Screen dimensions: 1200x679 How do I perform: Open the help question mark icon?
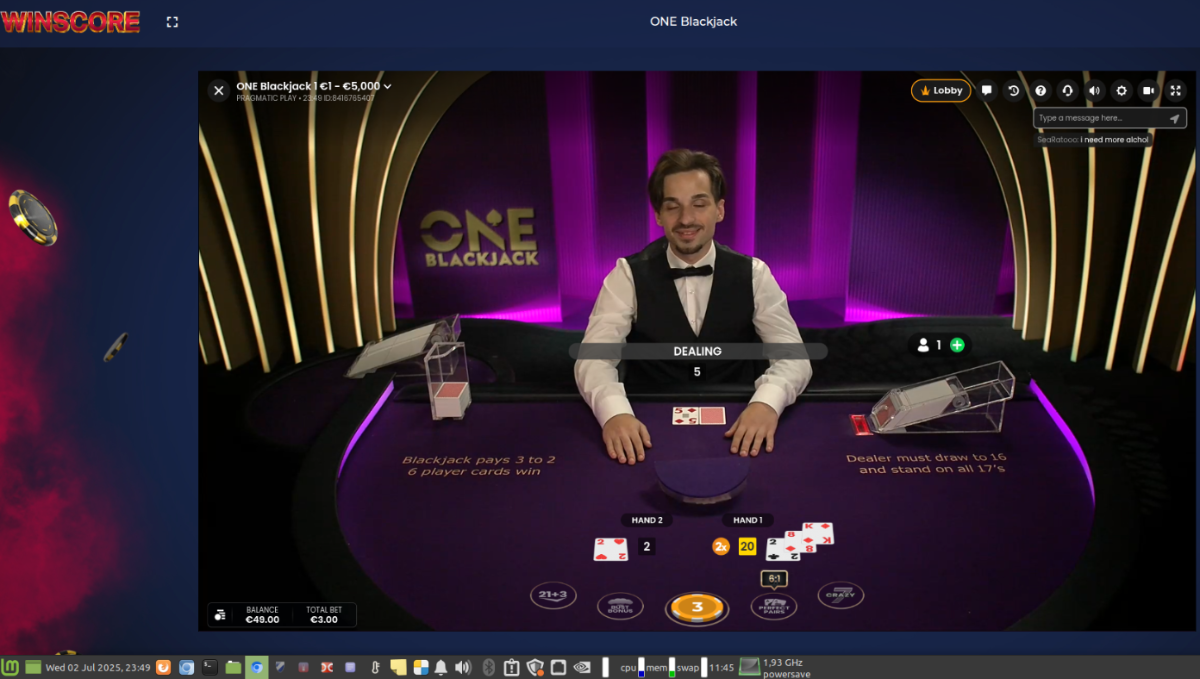tap(1041, 91)
